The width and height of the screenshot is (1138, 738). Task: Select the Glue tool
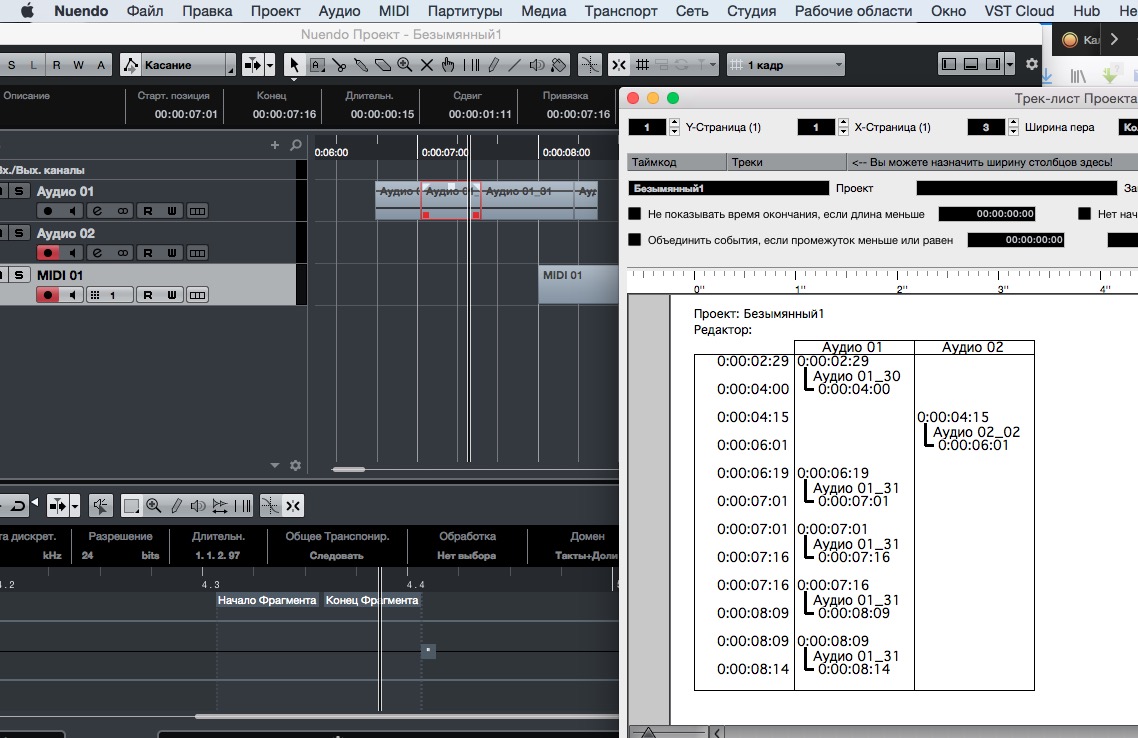(361, 65)
